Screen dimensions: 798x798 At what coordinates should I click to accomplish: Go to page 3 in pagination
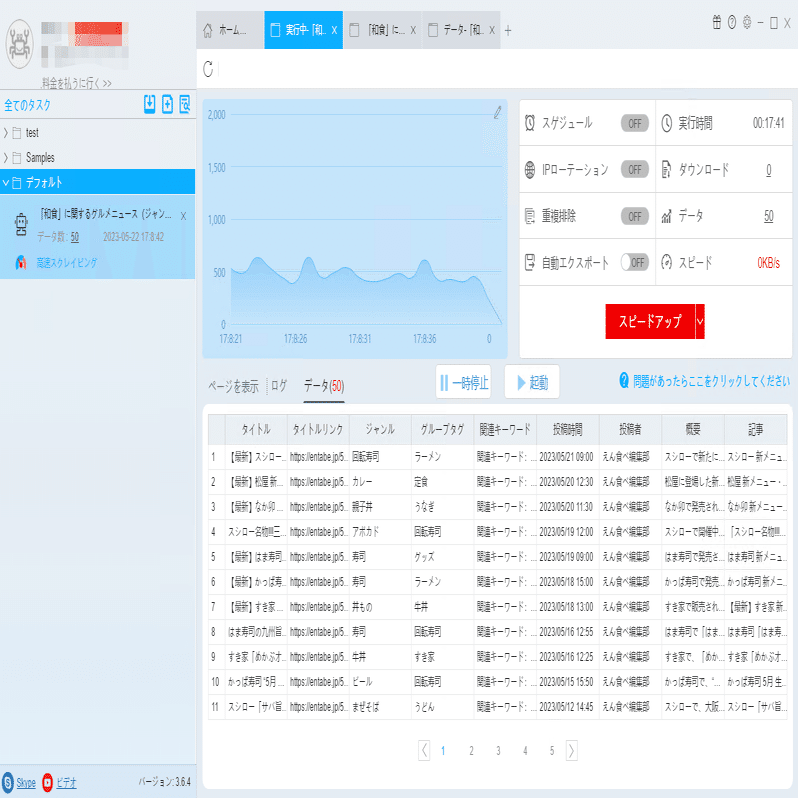tap(498, 750)
